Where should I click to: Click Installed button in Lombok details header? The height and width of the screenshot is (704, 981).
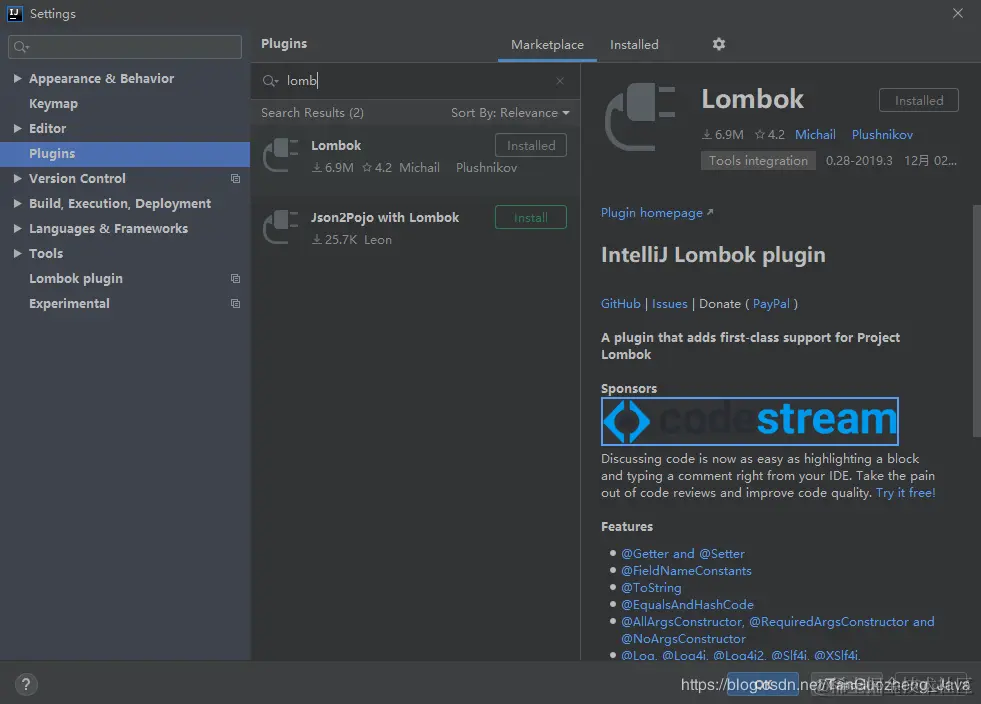(x=918, y=100)
